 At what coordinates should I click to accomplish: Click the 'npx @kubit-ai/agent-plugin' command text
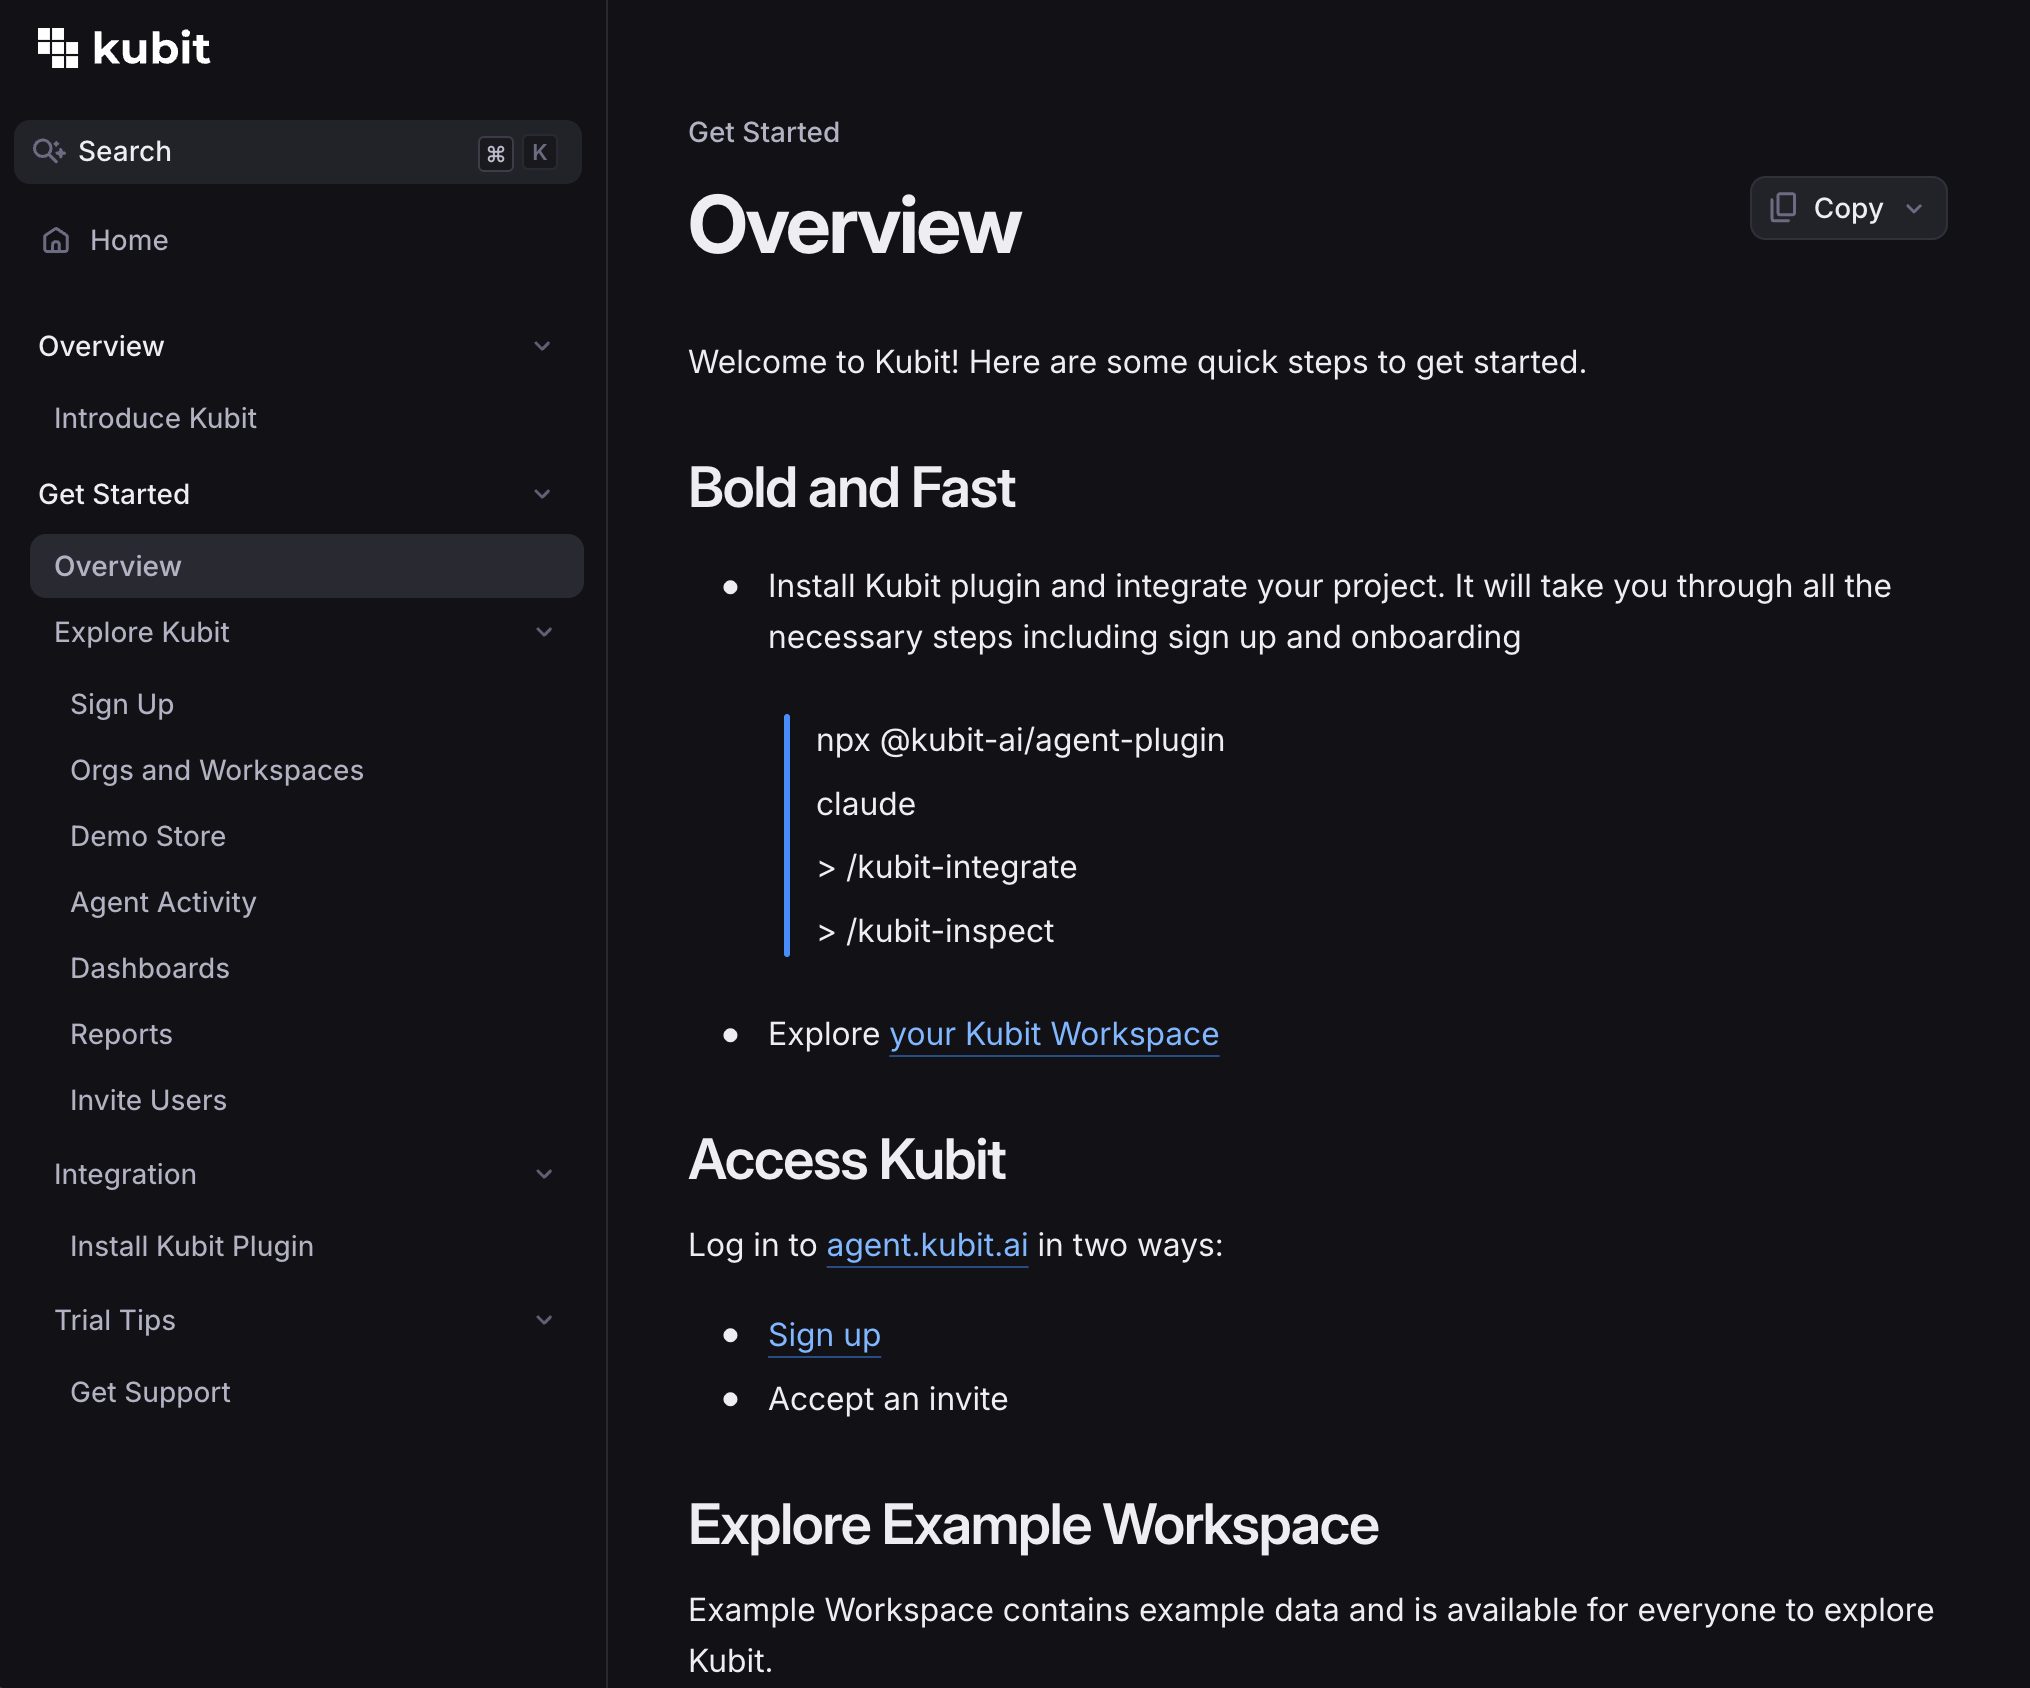pyautogui.click(x=1020, y=740)
